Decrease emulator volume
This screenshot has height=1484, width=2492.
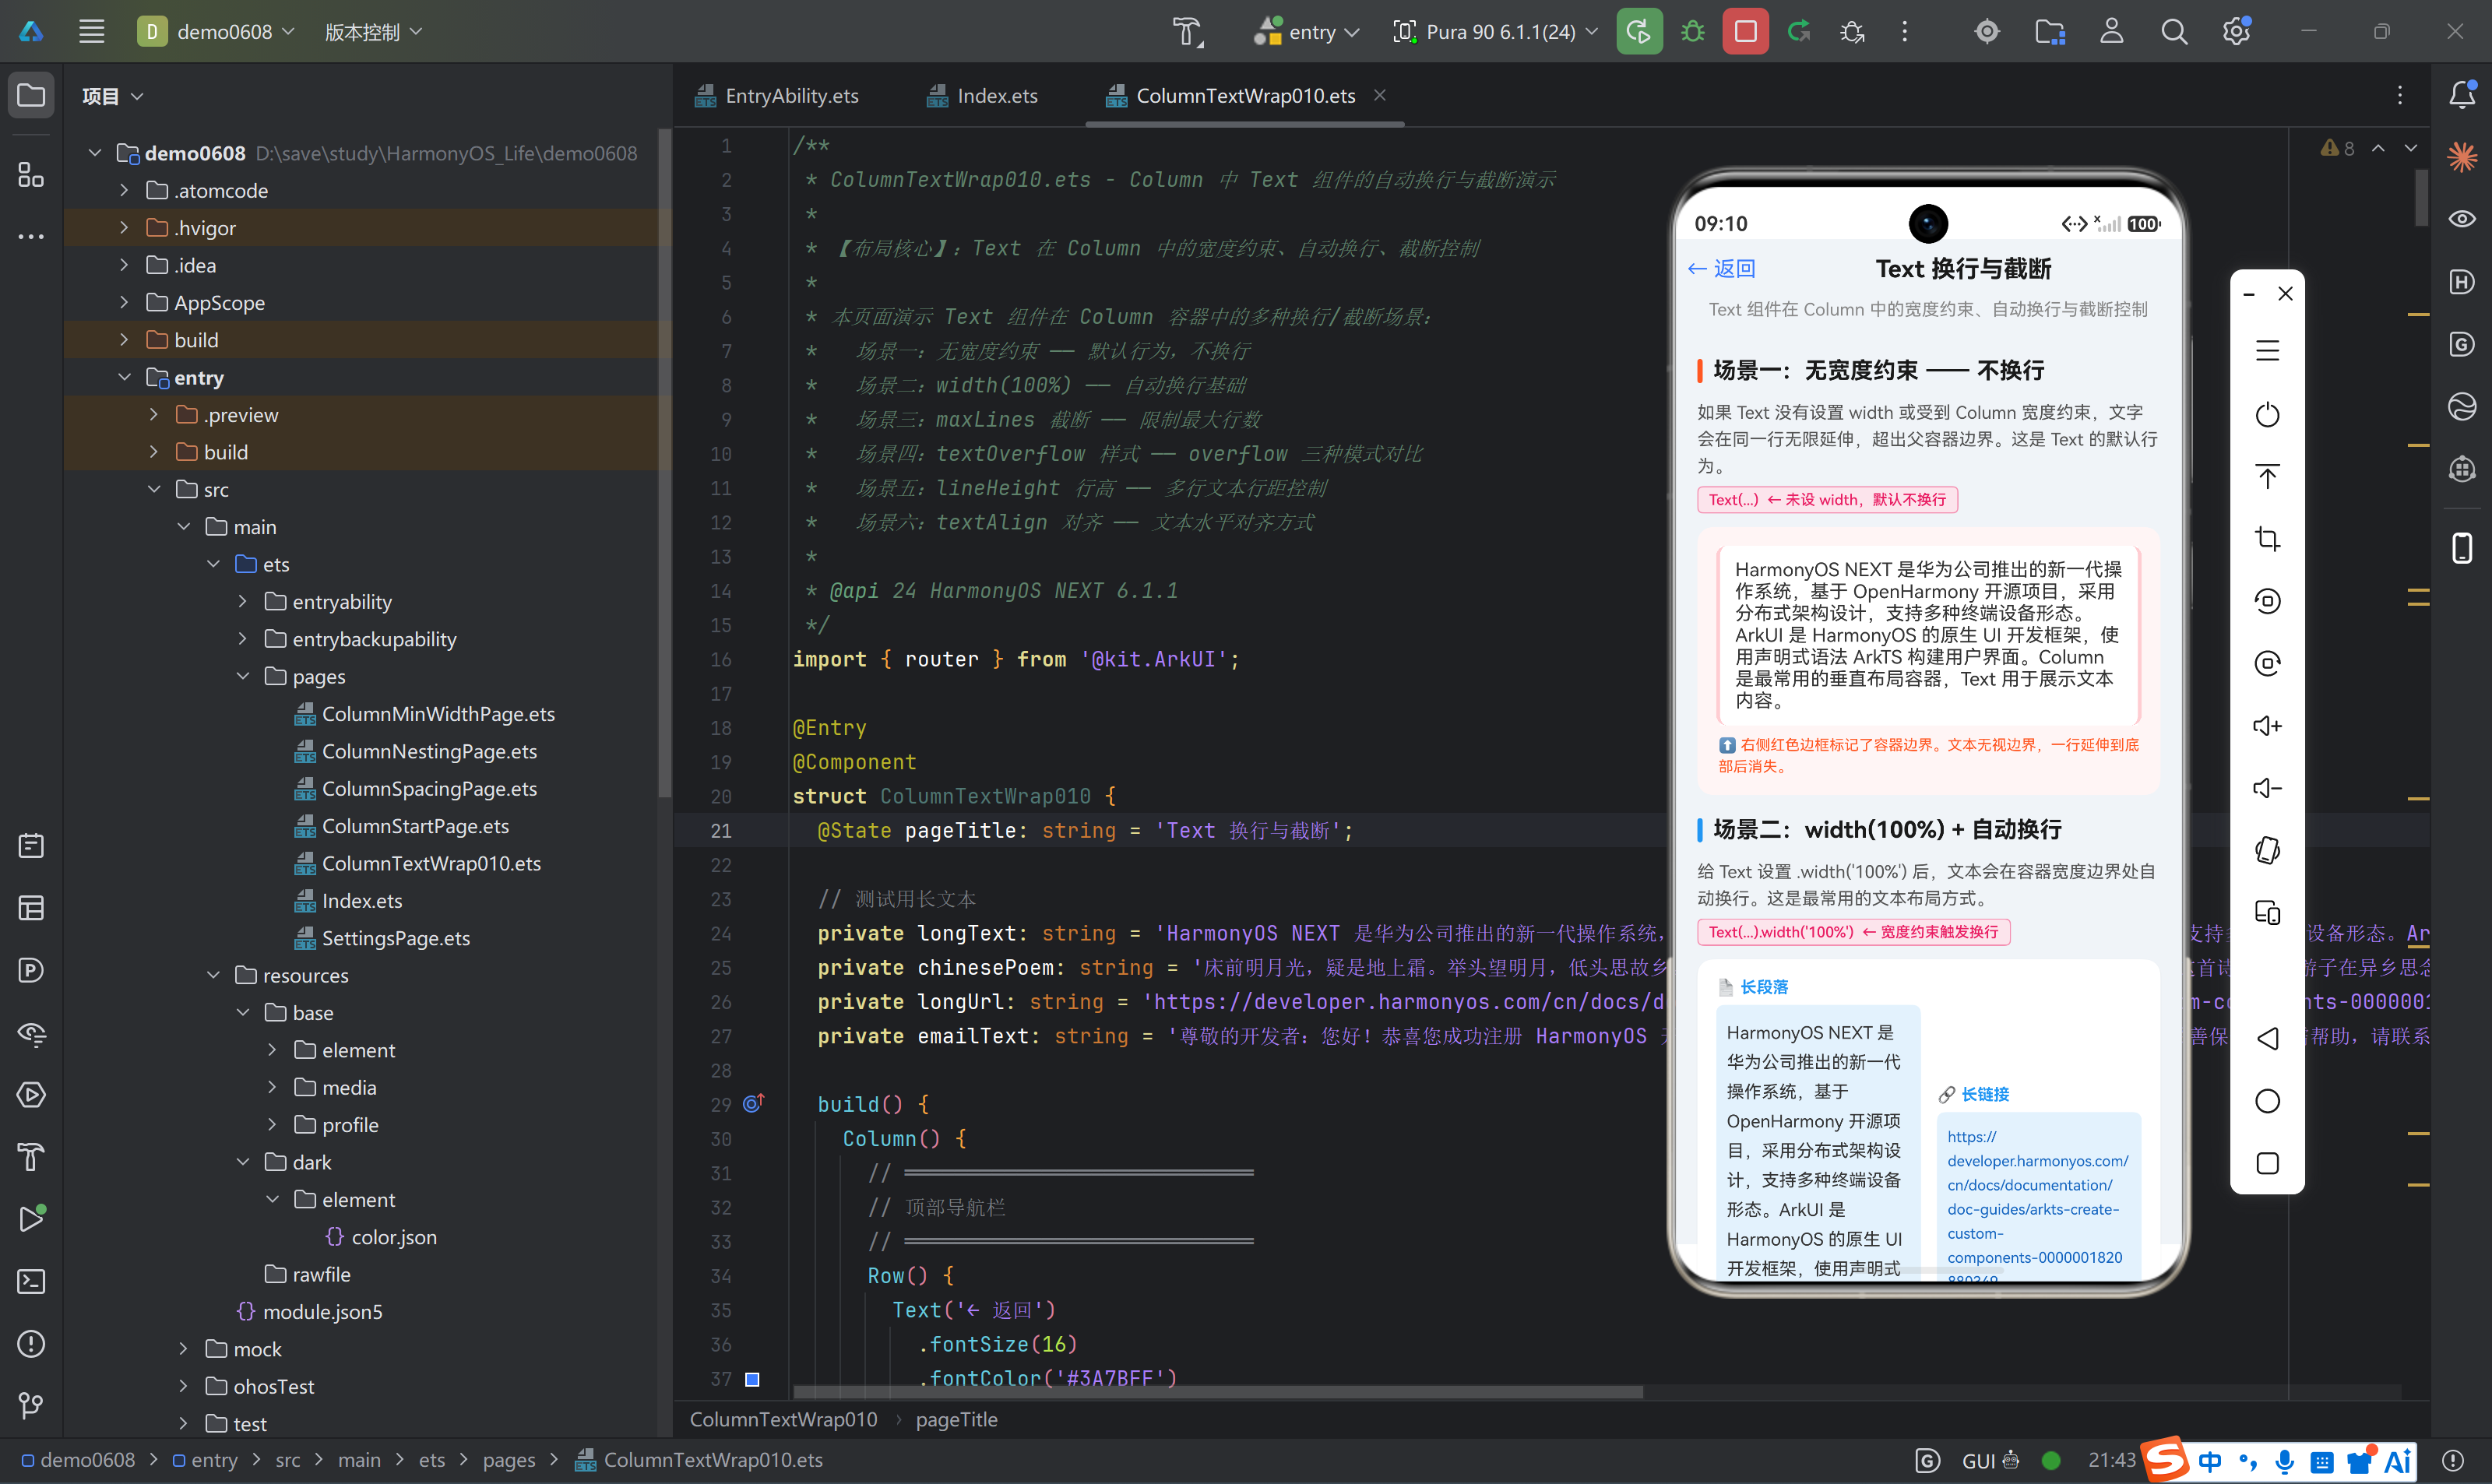(2267, 788)
